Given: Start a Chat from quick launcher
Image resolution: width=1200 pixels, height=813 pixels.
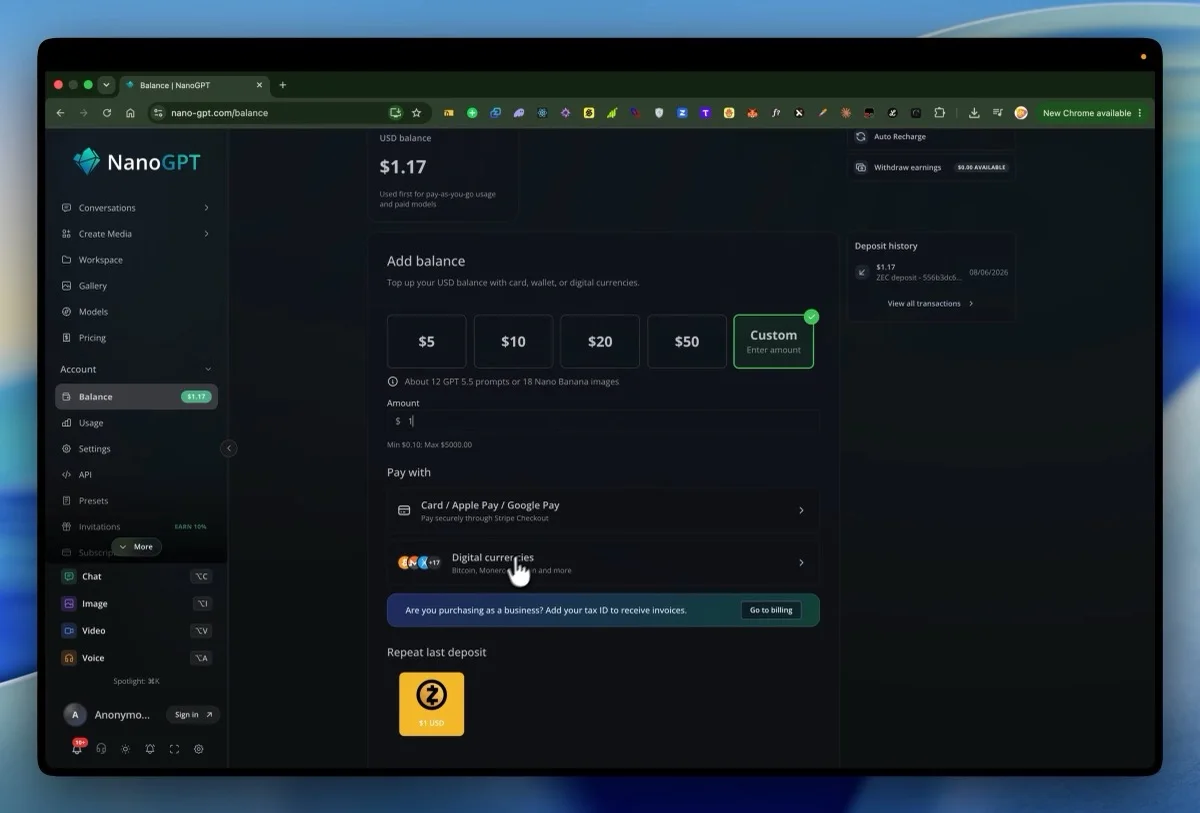Looking at the screenshot, I should click(136, 577).
